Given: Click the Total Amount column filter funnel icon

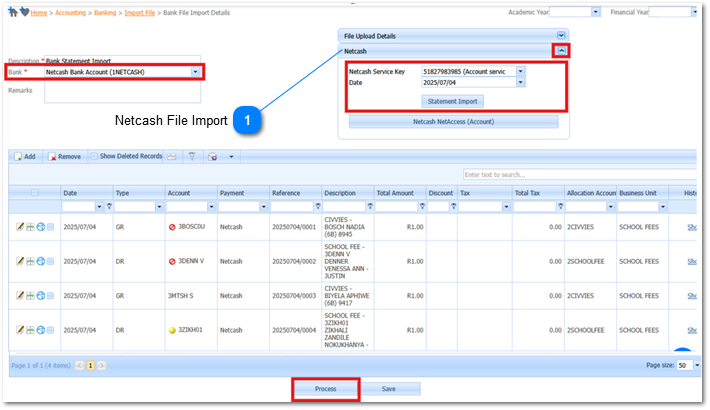Looking at the screenshot, I should [422, 207].
